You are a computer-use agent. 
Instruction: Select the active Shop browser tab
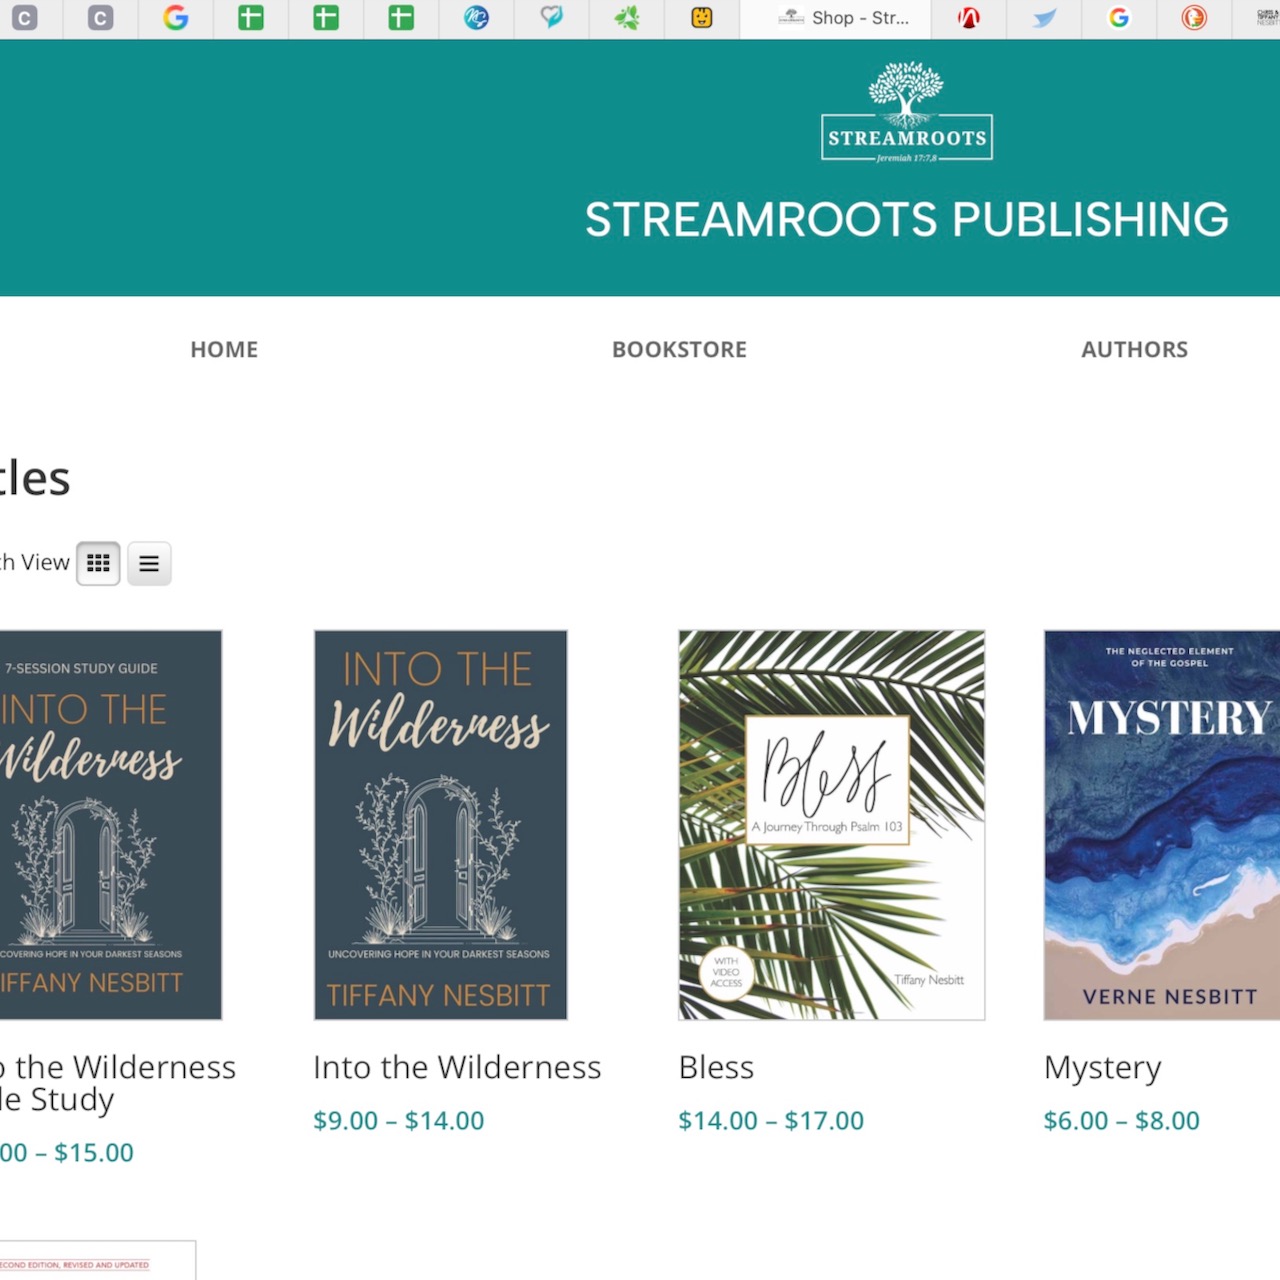point(836,18)
